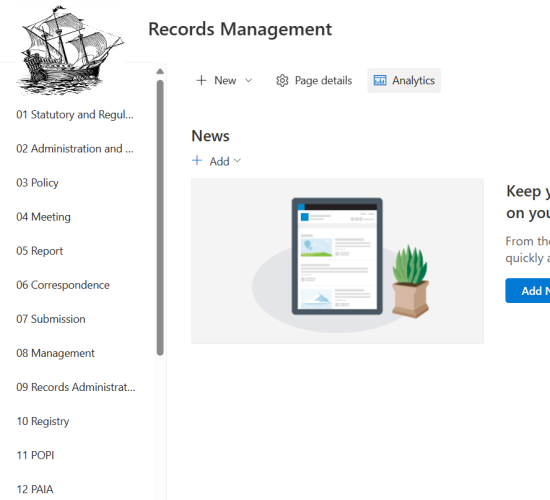Open the 12 PAIA nav link

35,489
